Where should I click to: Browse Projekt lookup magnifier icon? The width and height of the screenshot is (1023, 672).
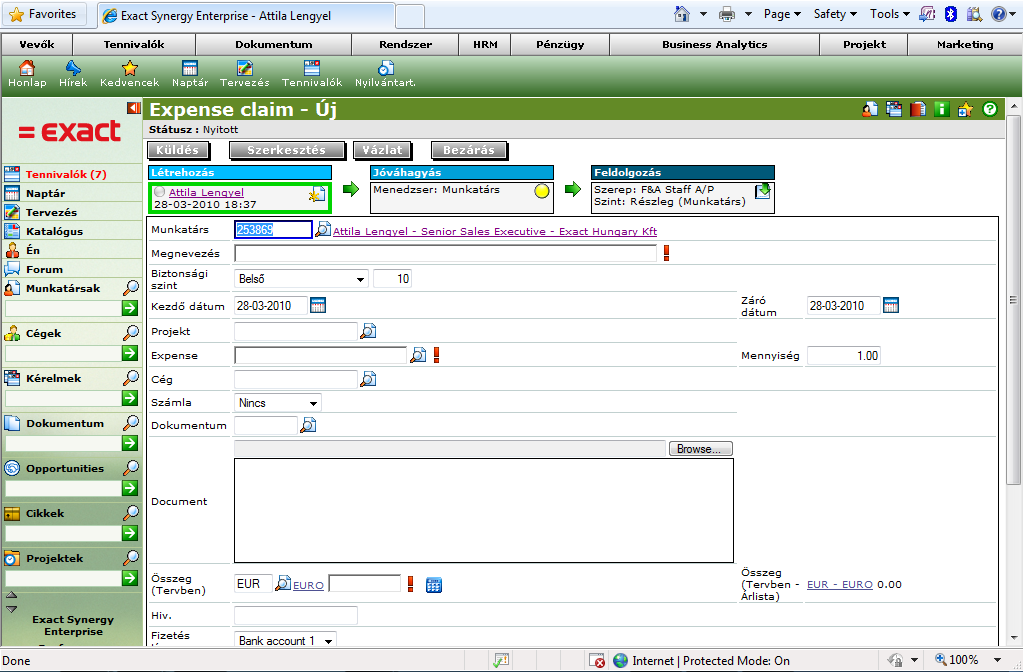(368, 331)
